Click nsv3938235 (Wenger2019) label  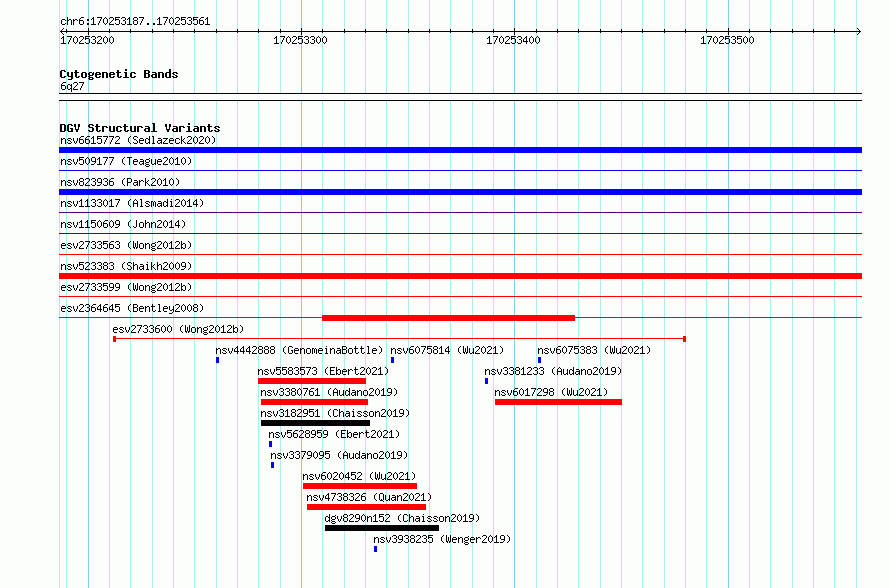(442, 539)
